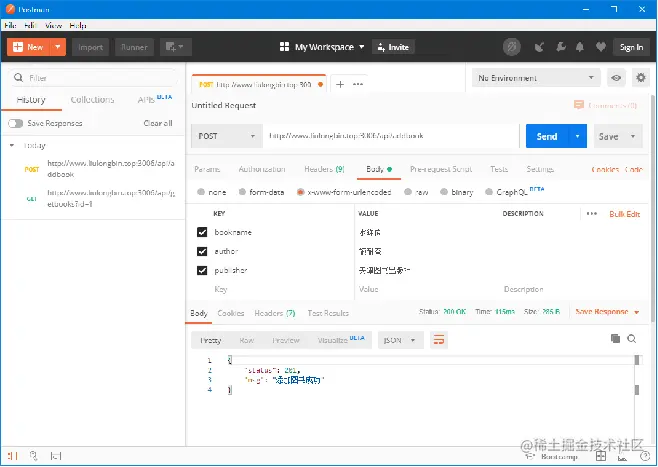
Task: Open tab options three-dots beside plus
Action: pyautogui.click(x=358, y=84)
